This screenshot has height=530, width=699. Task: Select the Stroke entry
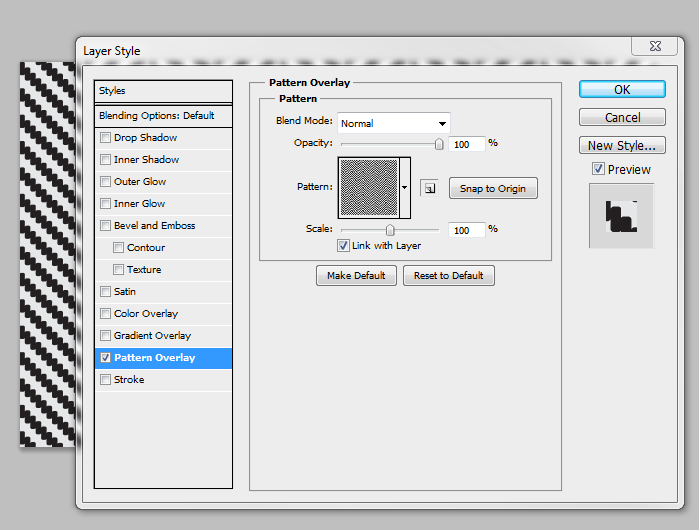(x=129, y=380)
